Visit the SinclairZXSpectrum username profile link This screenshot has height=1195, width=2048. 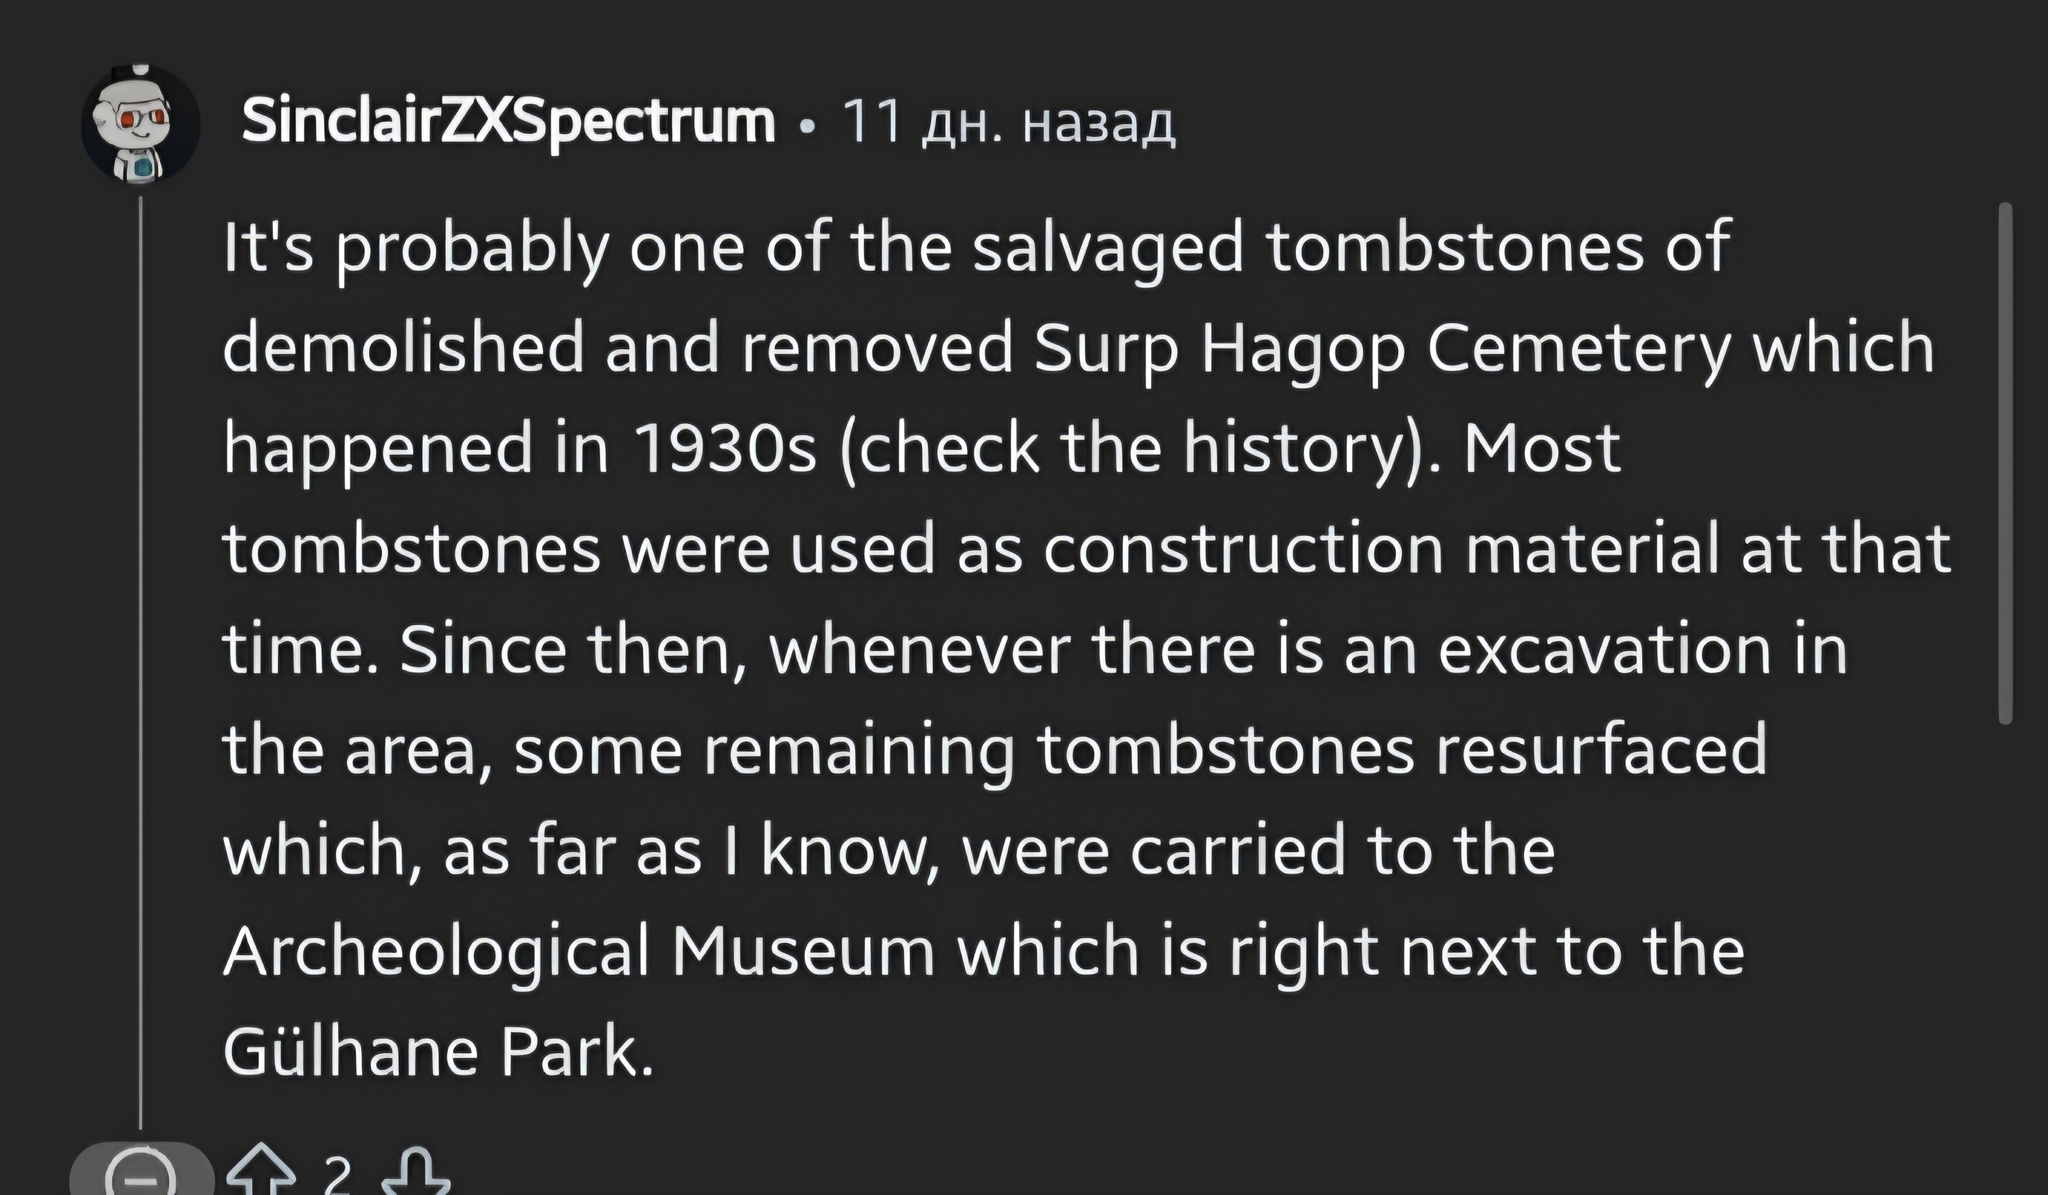click(x=508, y=122)
